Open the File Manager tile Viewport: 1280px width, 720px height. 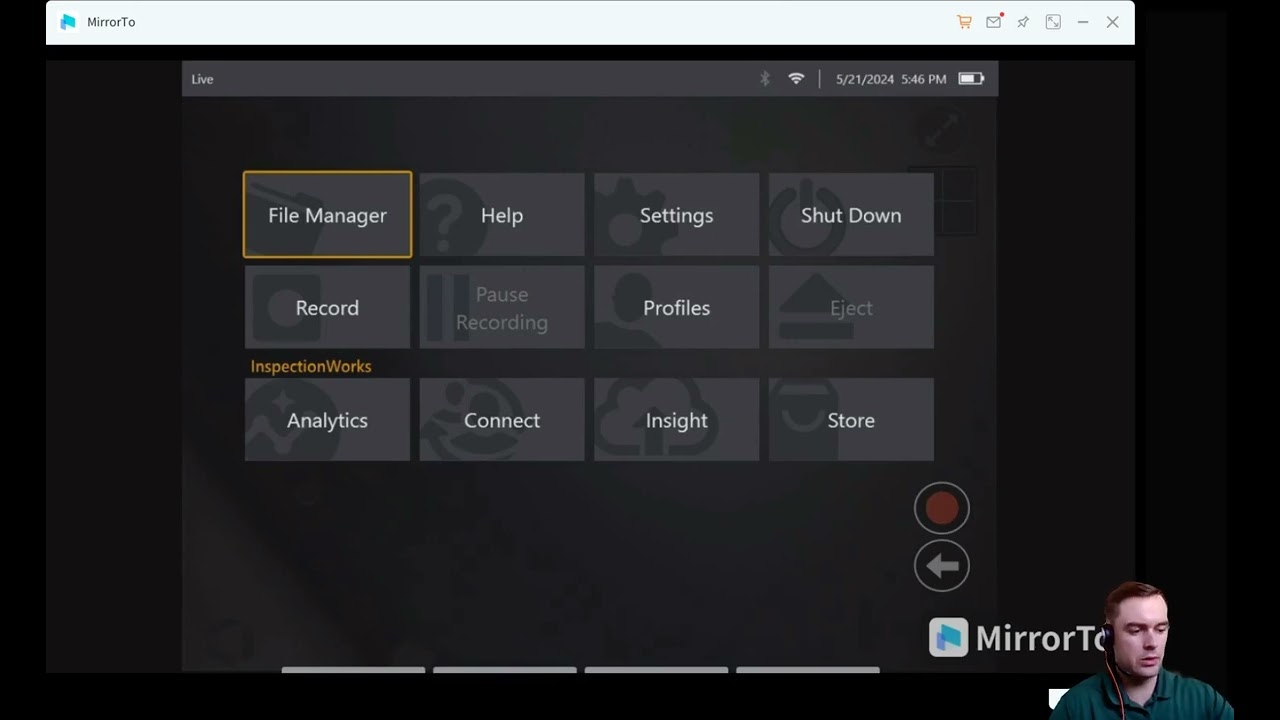[327, 215]
